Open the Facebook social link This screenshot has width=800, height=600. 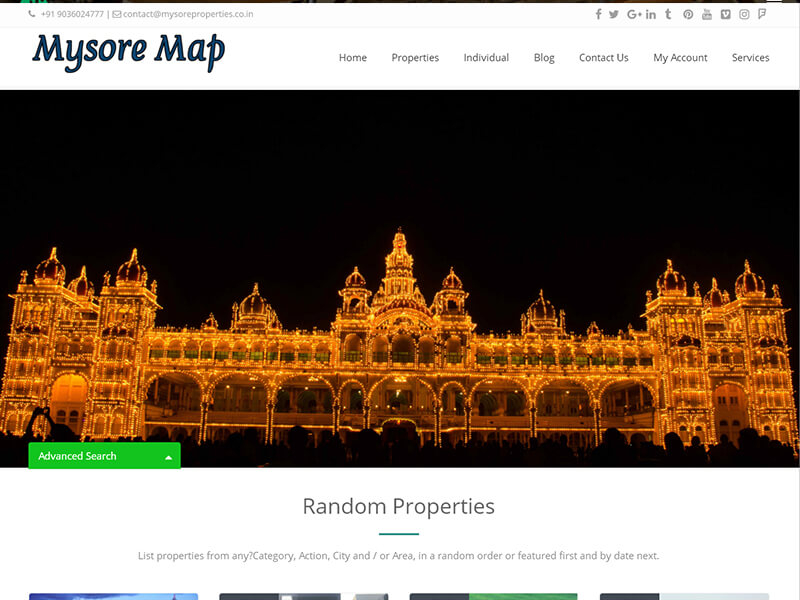[598, 14]
